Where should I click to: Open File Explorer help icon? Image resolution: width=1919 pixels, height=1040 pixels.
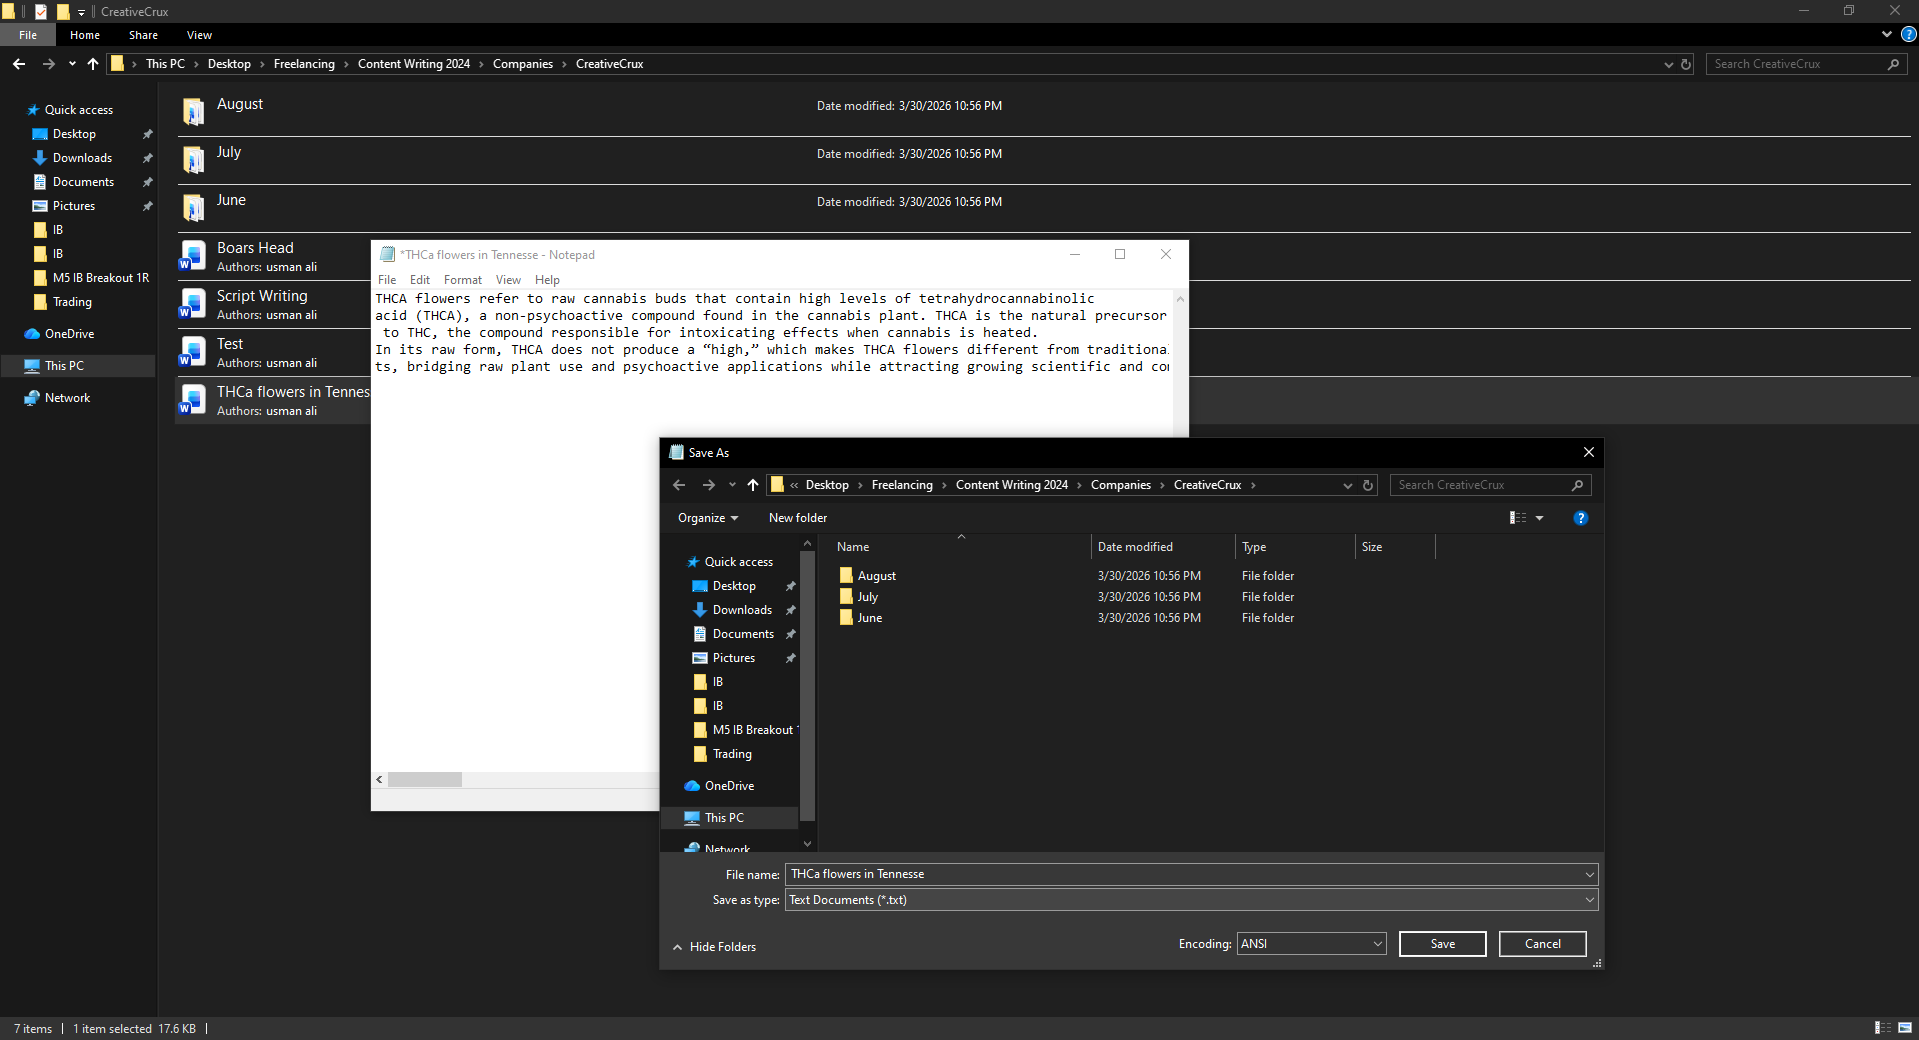[x=1908, y=34]
